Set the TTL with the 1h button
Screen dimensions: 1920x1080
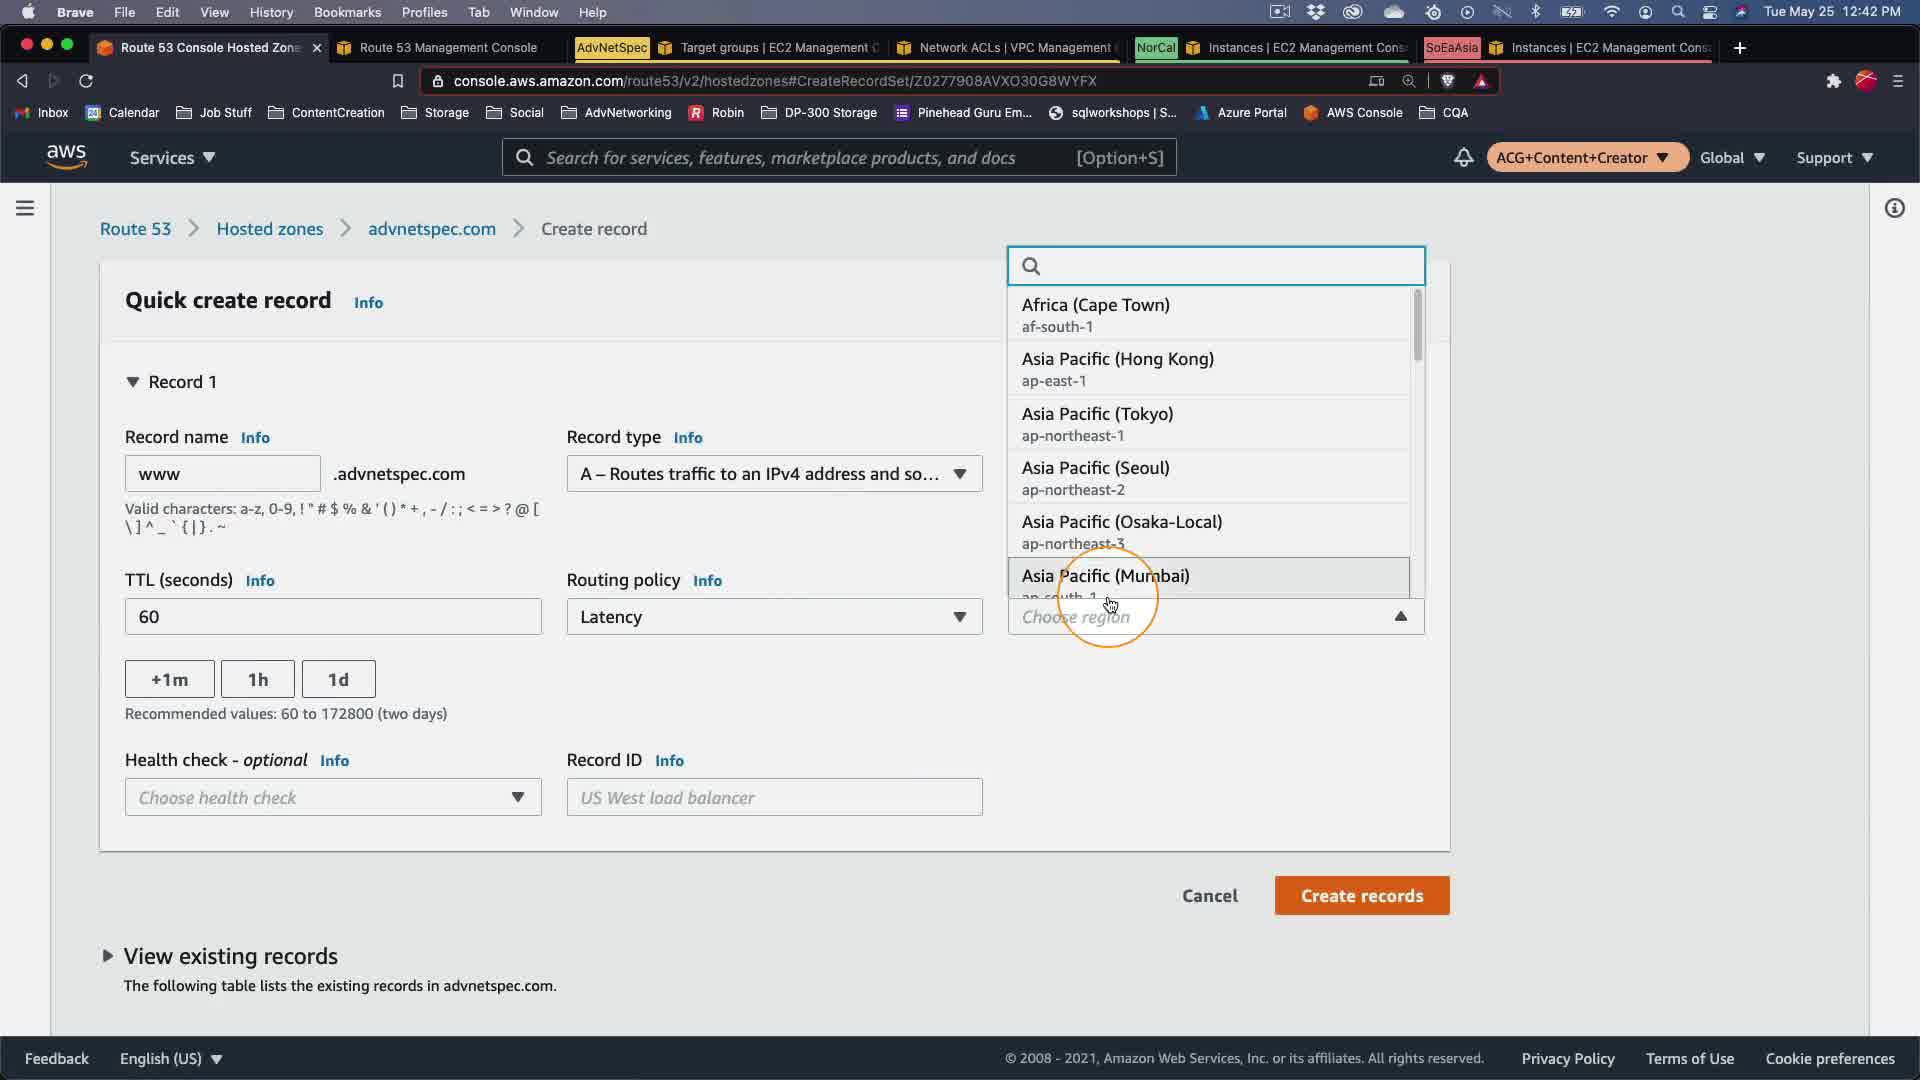257,680
